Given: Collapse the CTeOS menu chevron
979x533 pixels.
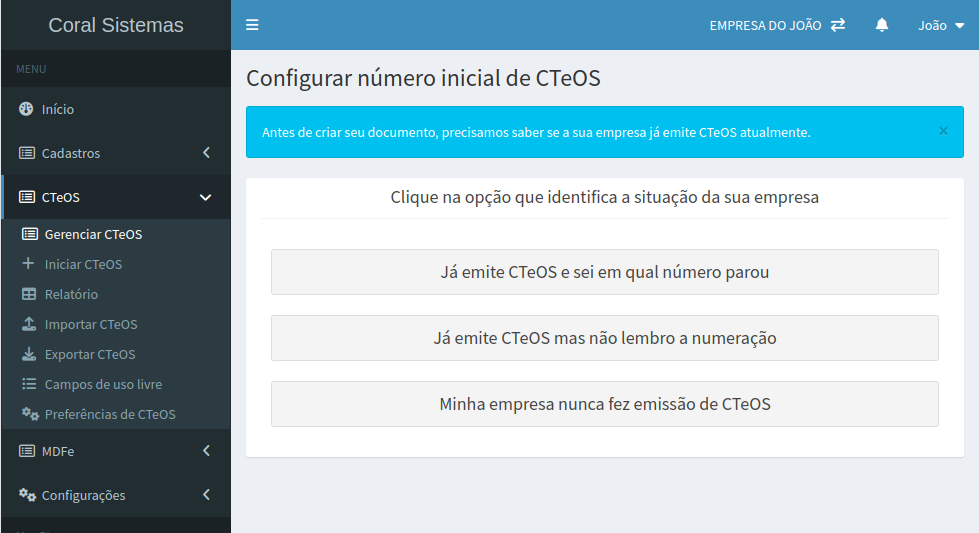Looking at the screenshot, I should point(206,197).
